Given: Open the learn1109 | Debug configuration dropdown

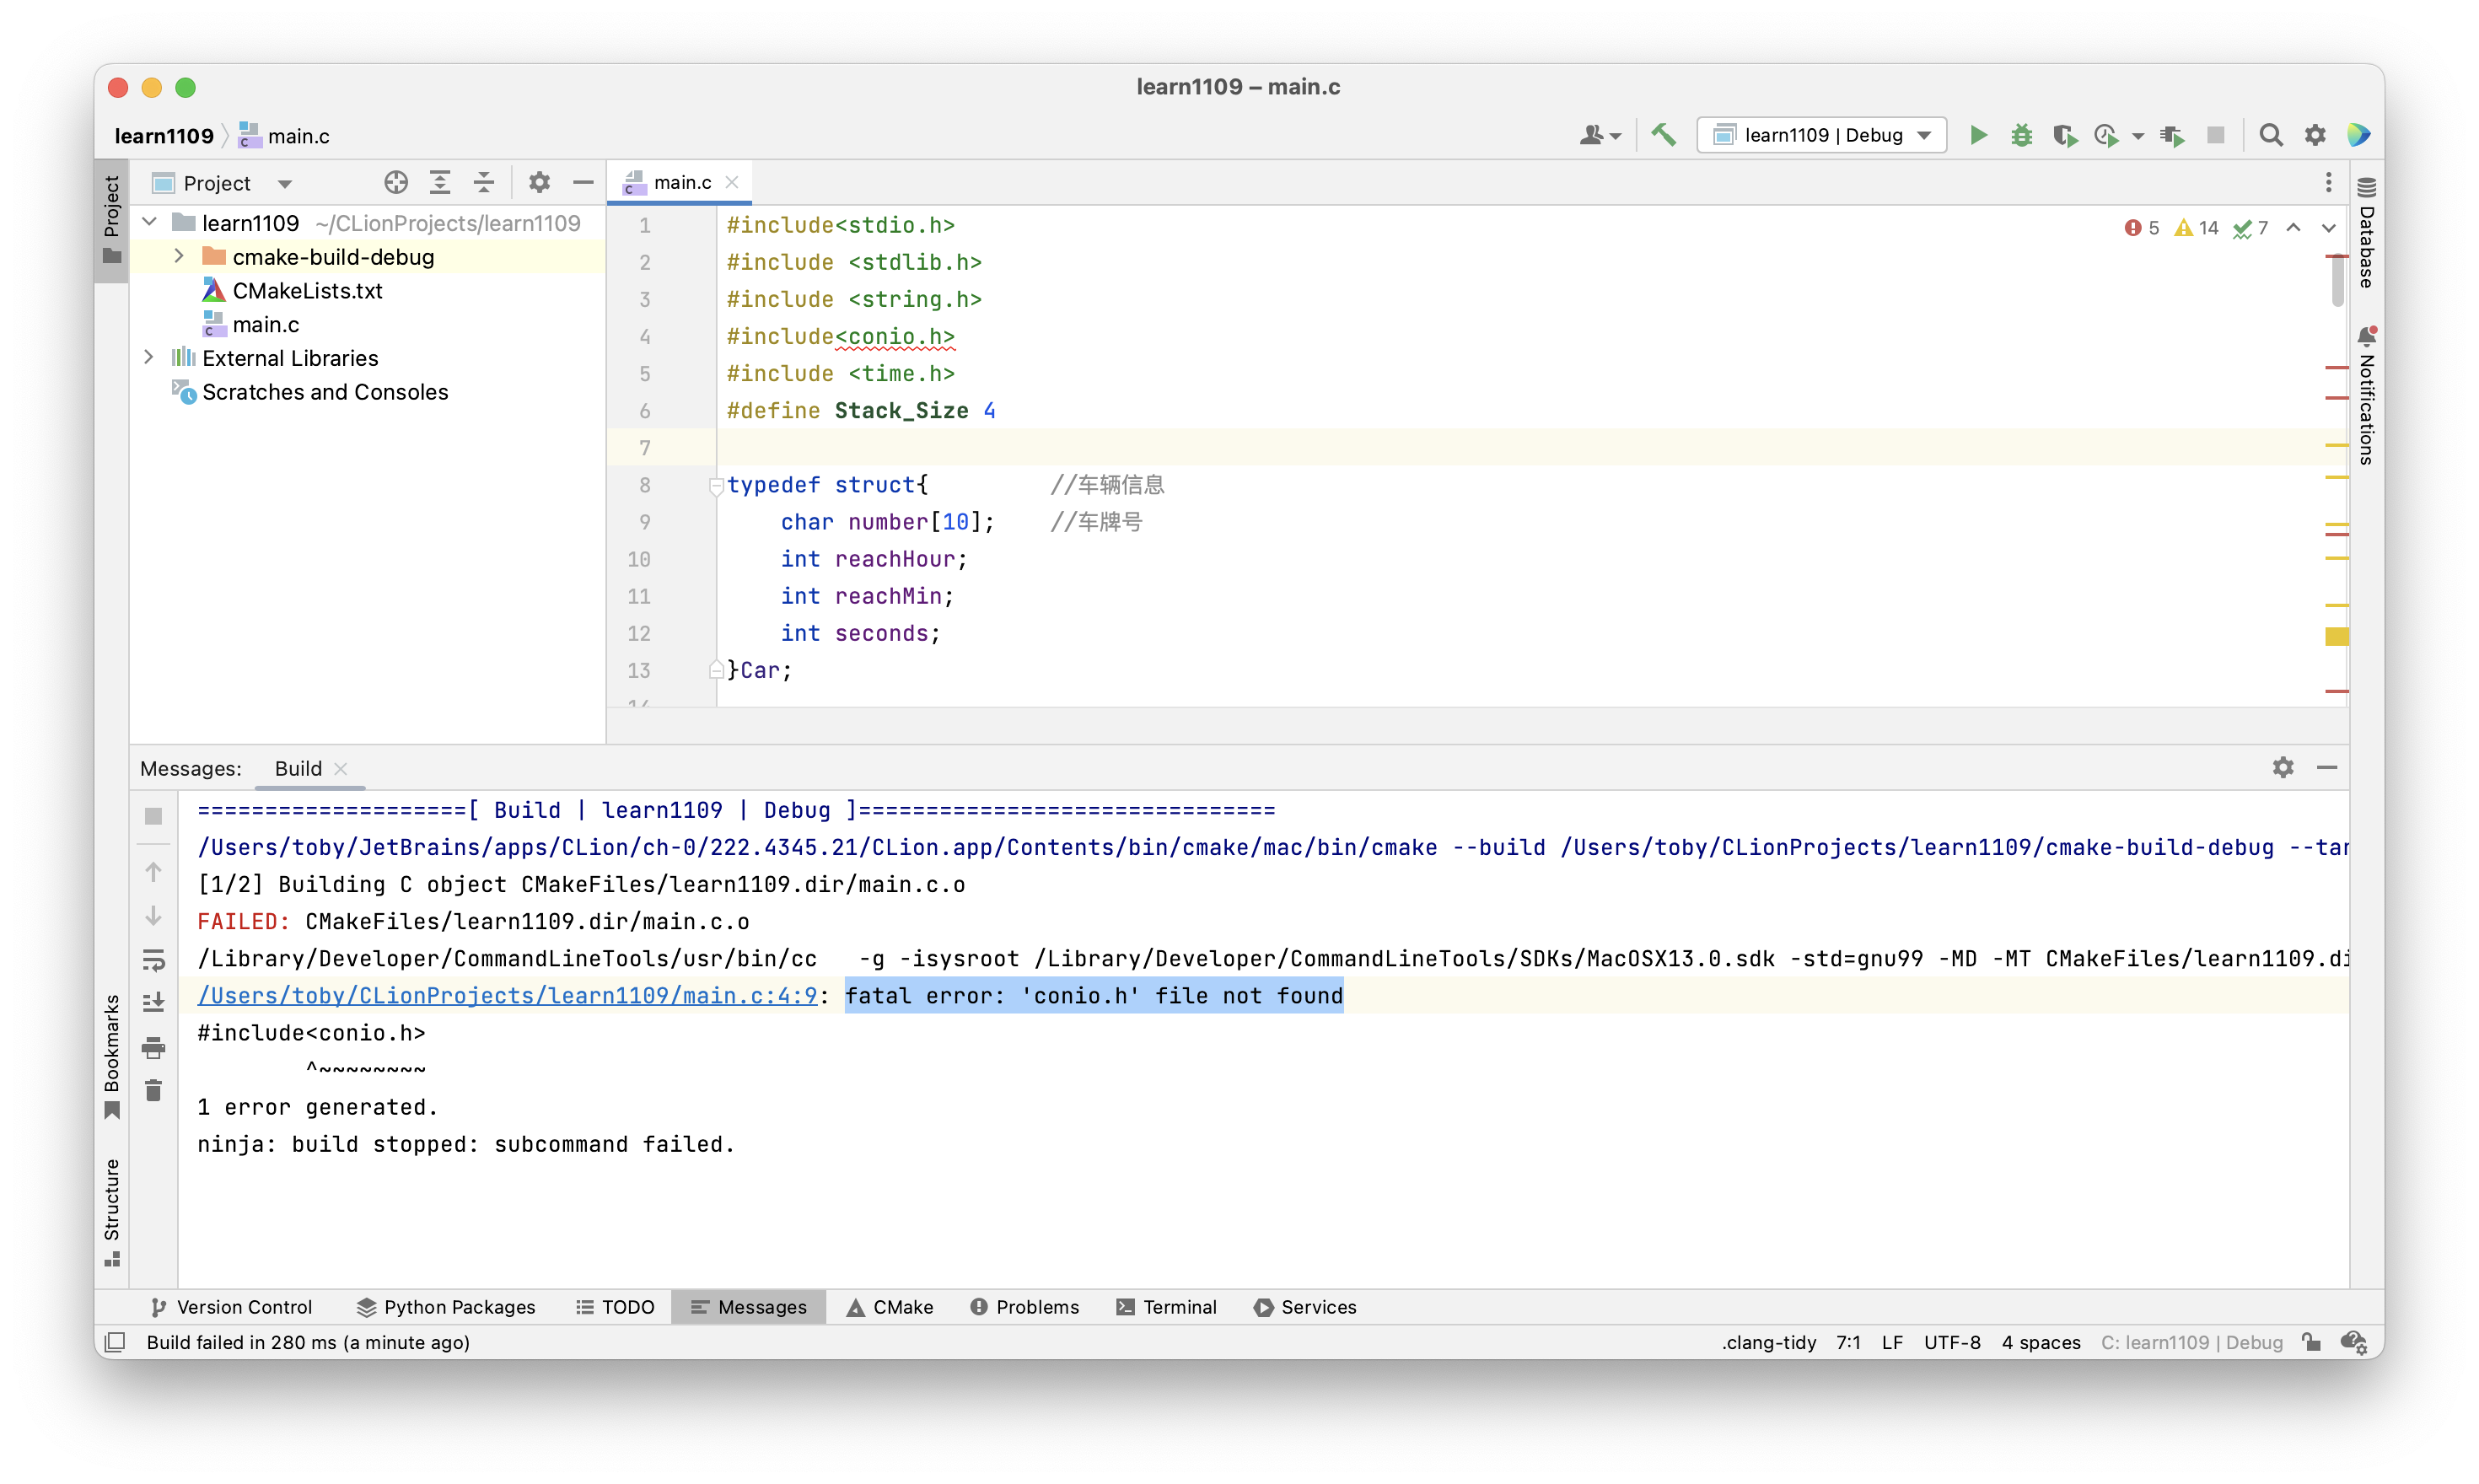Looking at the screenshot, I should pyautogui.click(x=1821, y=135).
